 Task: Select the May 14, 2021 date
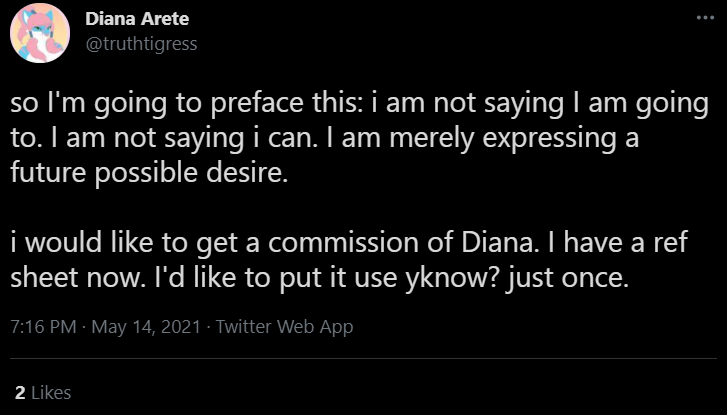(x=146, y=326)
